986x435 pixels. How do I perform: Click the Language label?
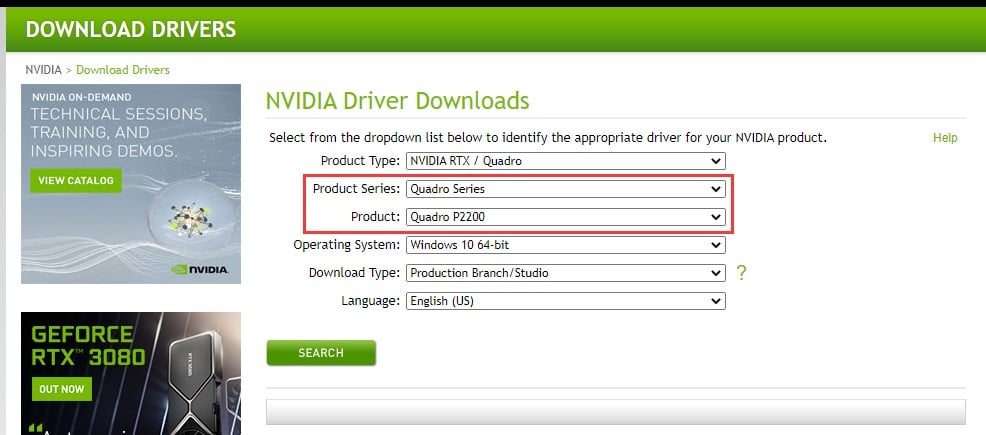tap(370, 300)
